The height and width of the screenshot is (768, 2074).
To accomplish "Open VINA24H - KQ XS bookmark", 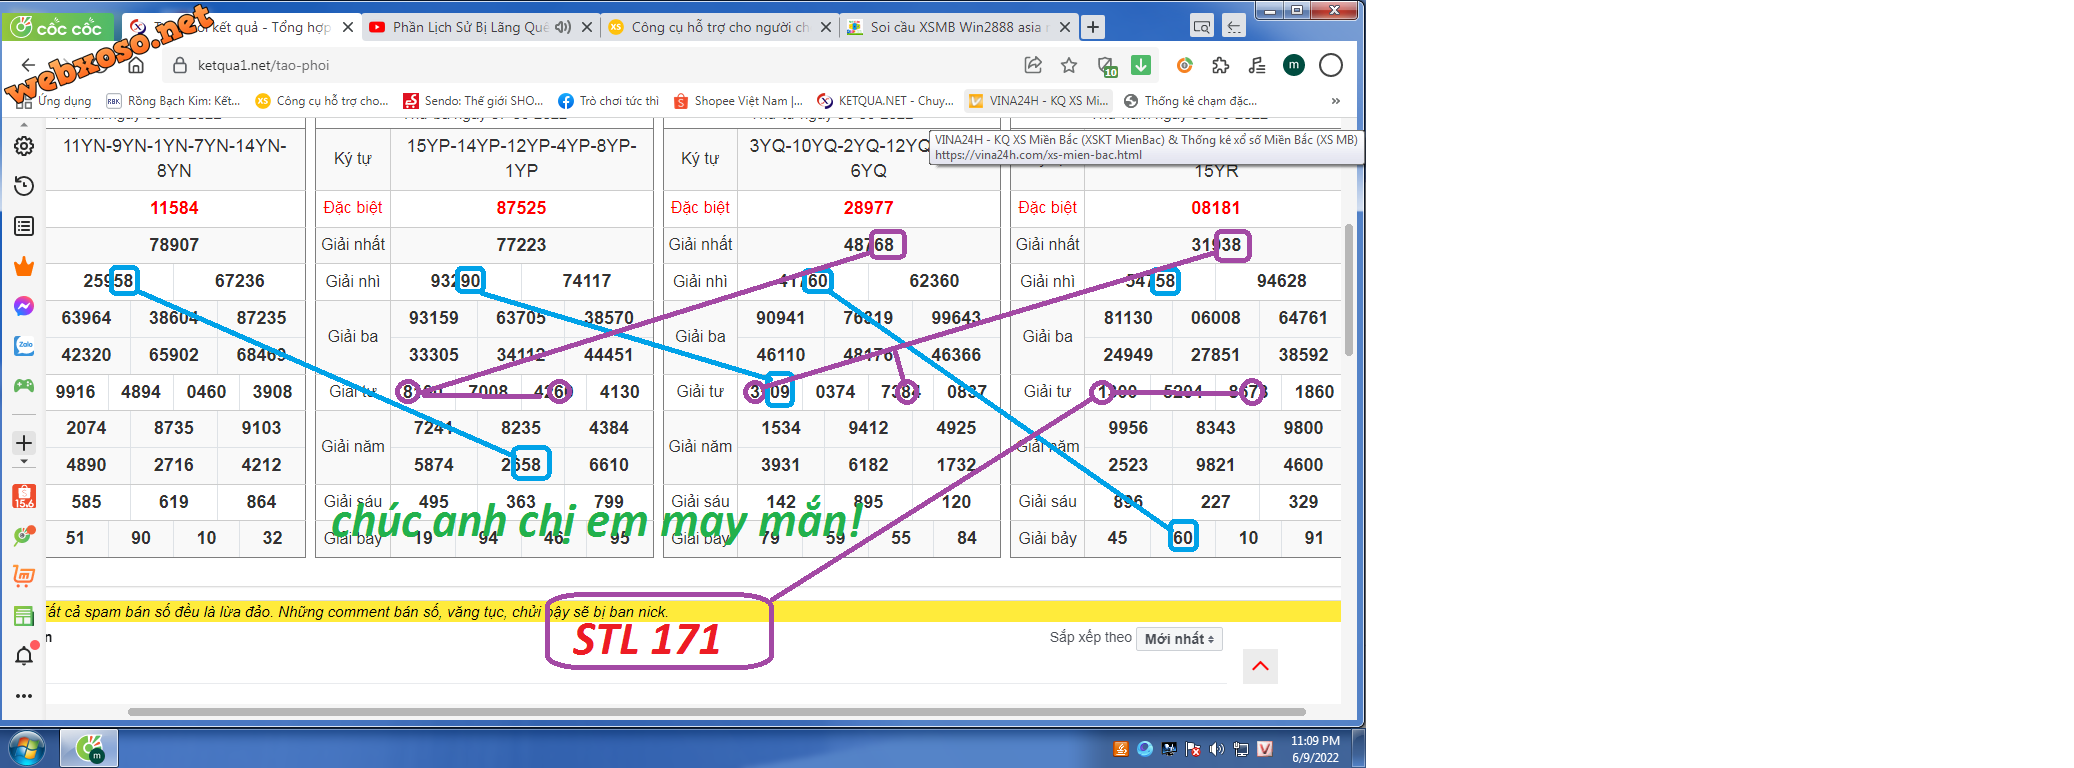I will click(x=1038, y=101).
